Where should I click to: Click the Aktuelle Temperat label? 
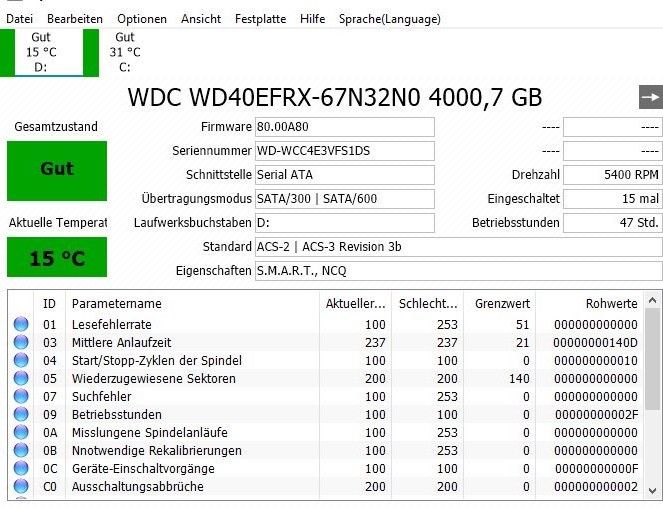coord(58,222)
